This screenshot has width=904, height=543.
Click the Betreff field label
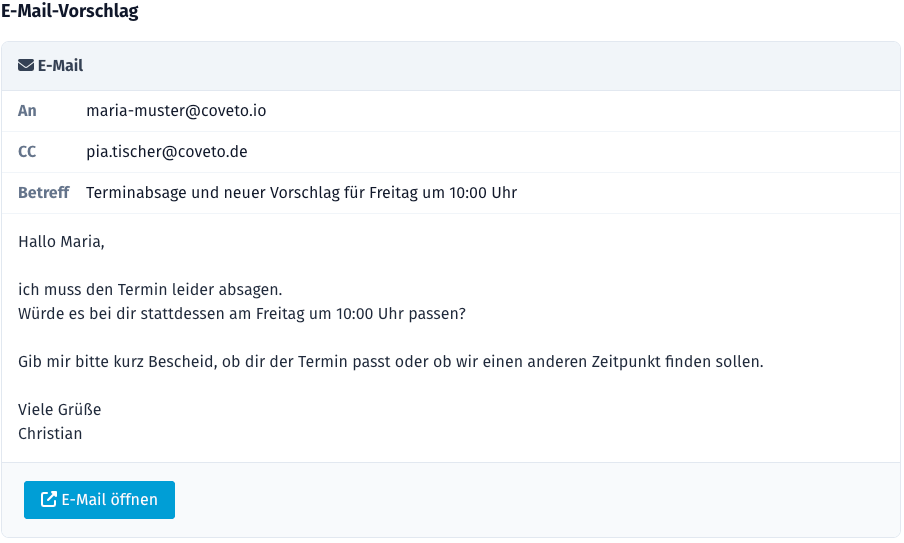pos(44,192)
